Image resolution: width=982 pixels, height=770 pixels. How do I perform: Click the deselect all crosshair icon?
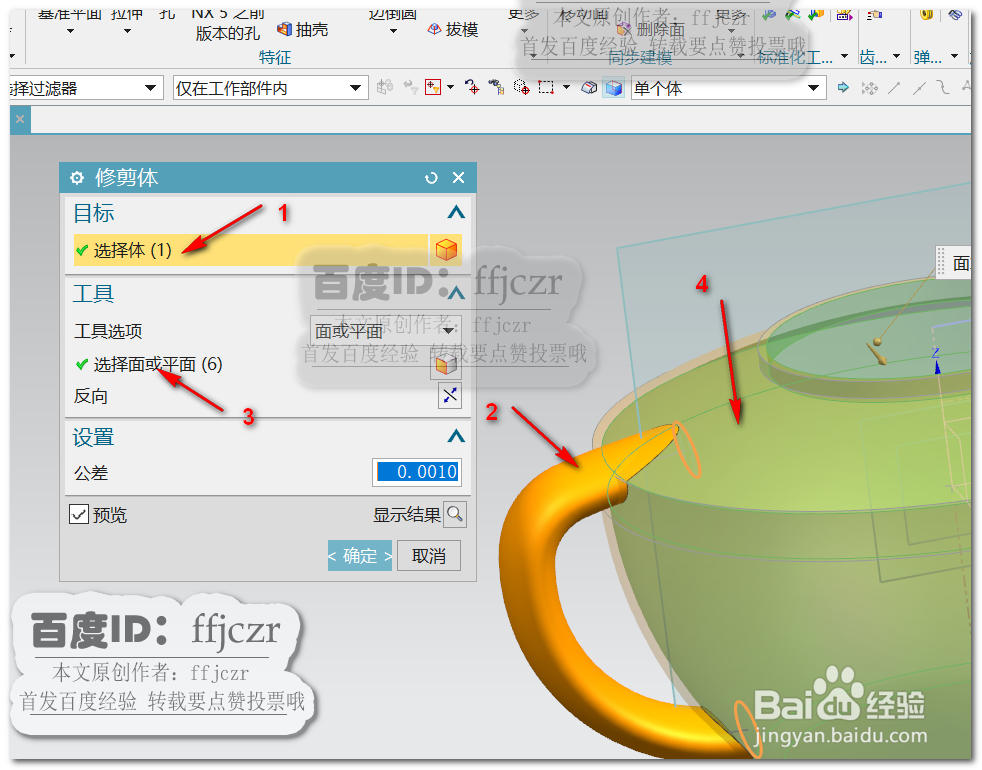(x=472, y=88)
